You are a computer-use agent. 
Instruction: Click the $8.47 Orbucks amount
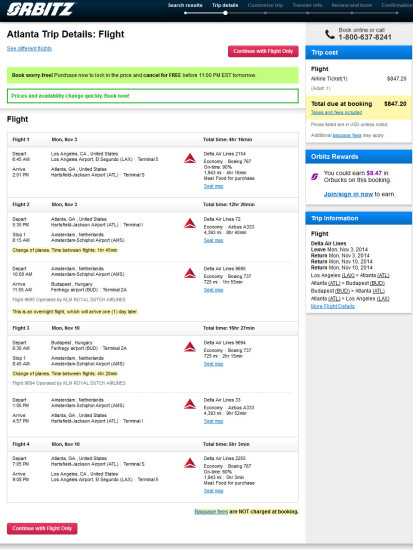374,173
